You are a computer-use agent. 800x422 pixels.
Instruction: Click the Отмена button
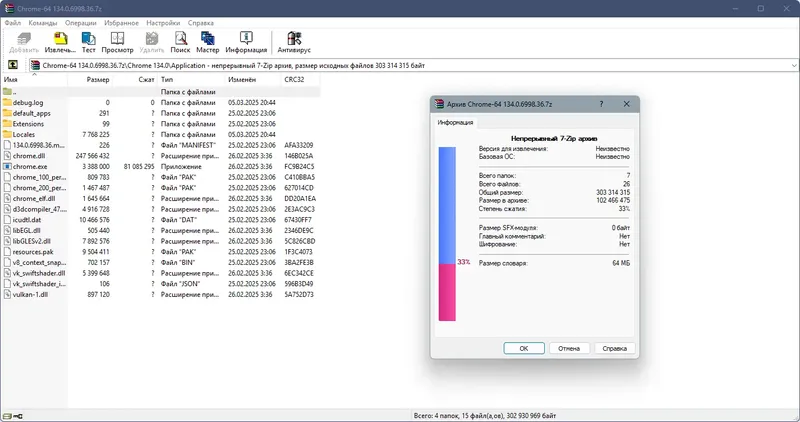(569, 348)
